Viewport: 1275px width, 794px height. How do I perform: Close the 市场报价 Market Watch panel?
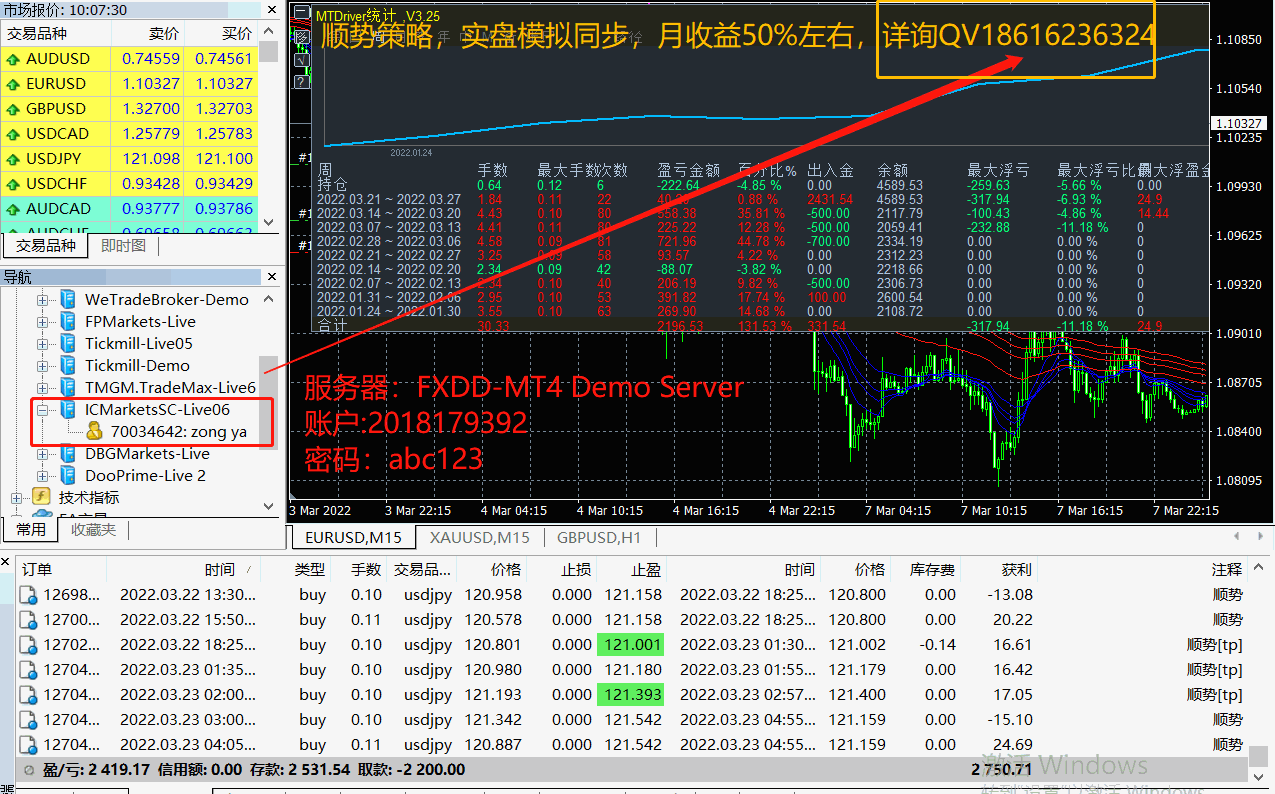pos(272,9)
